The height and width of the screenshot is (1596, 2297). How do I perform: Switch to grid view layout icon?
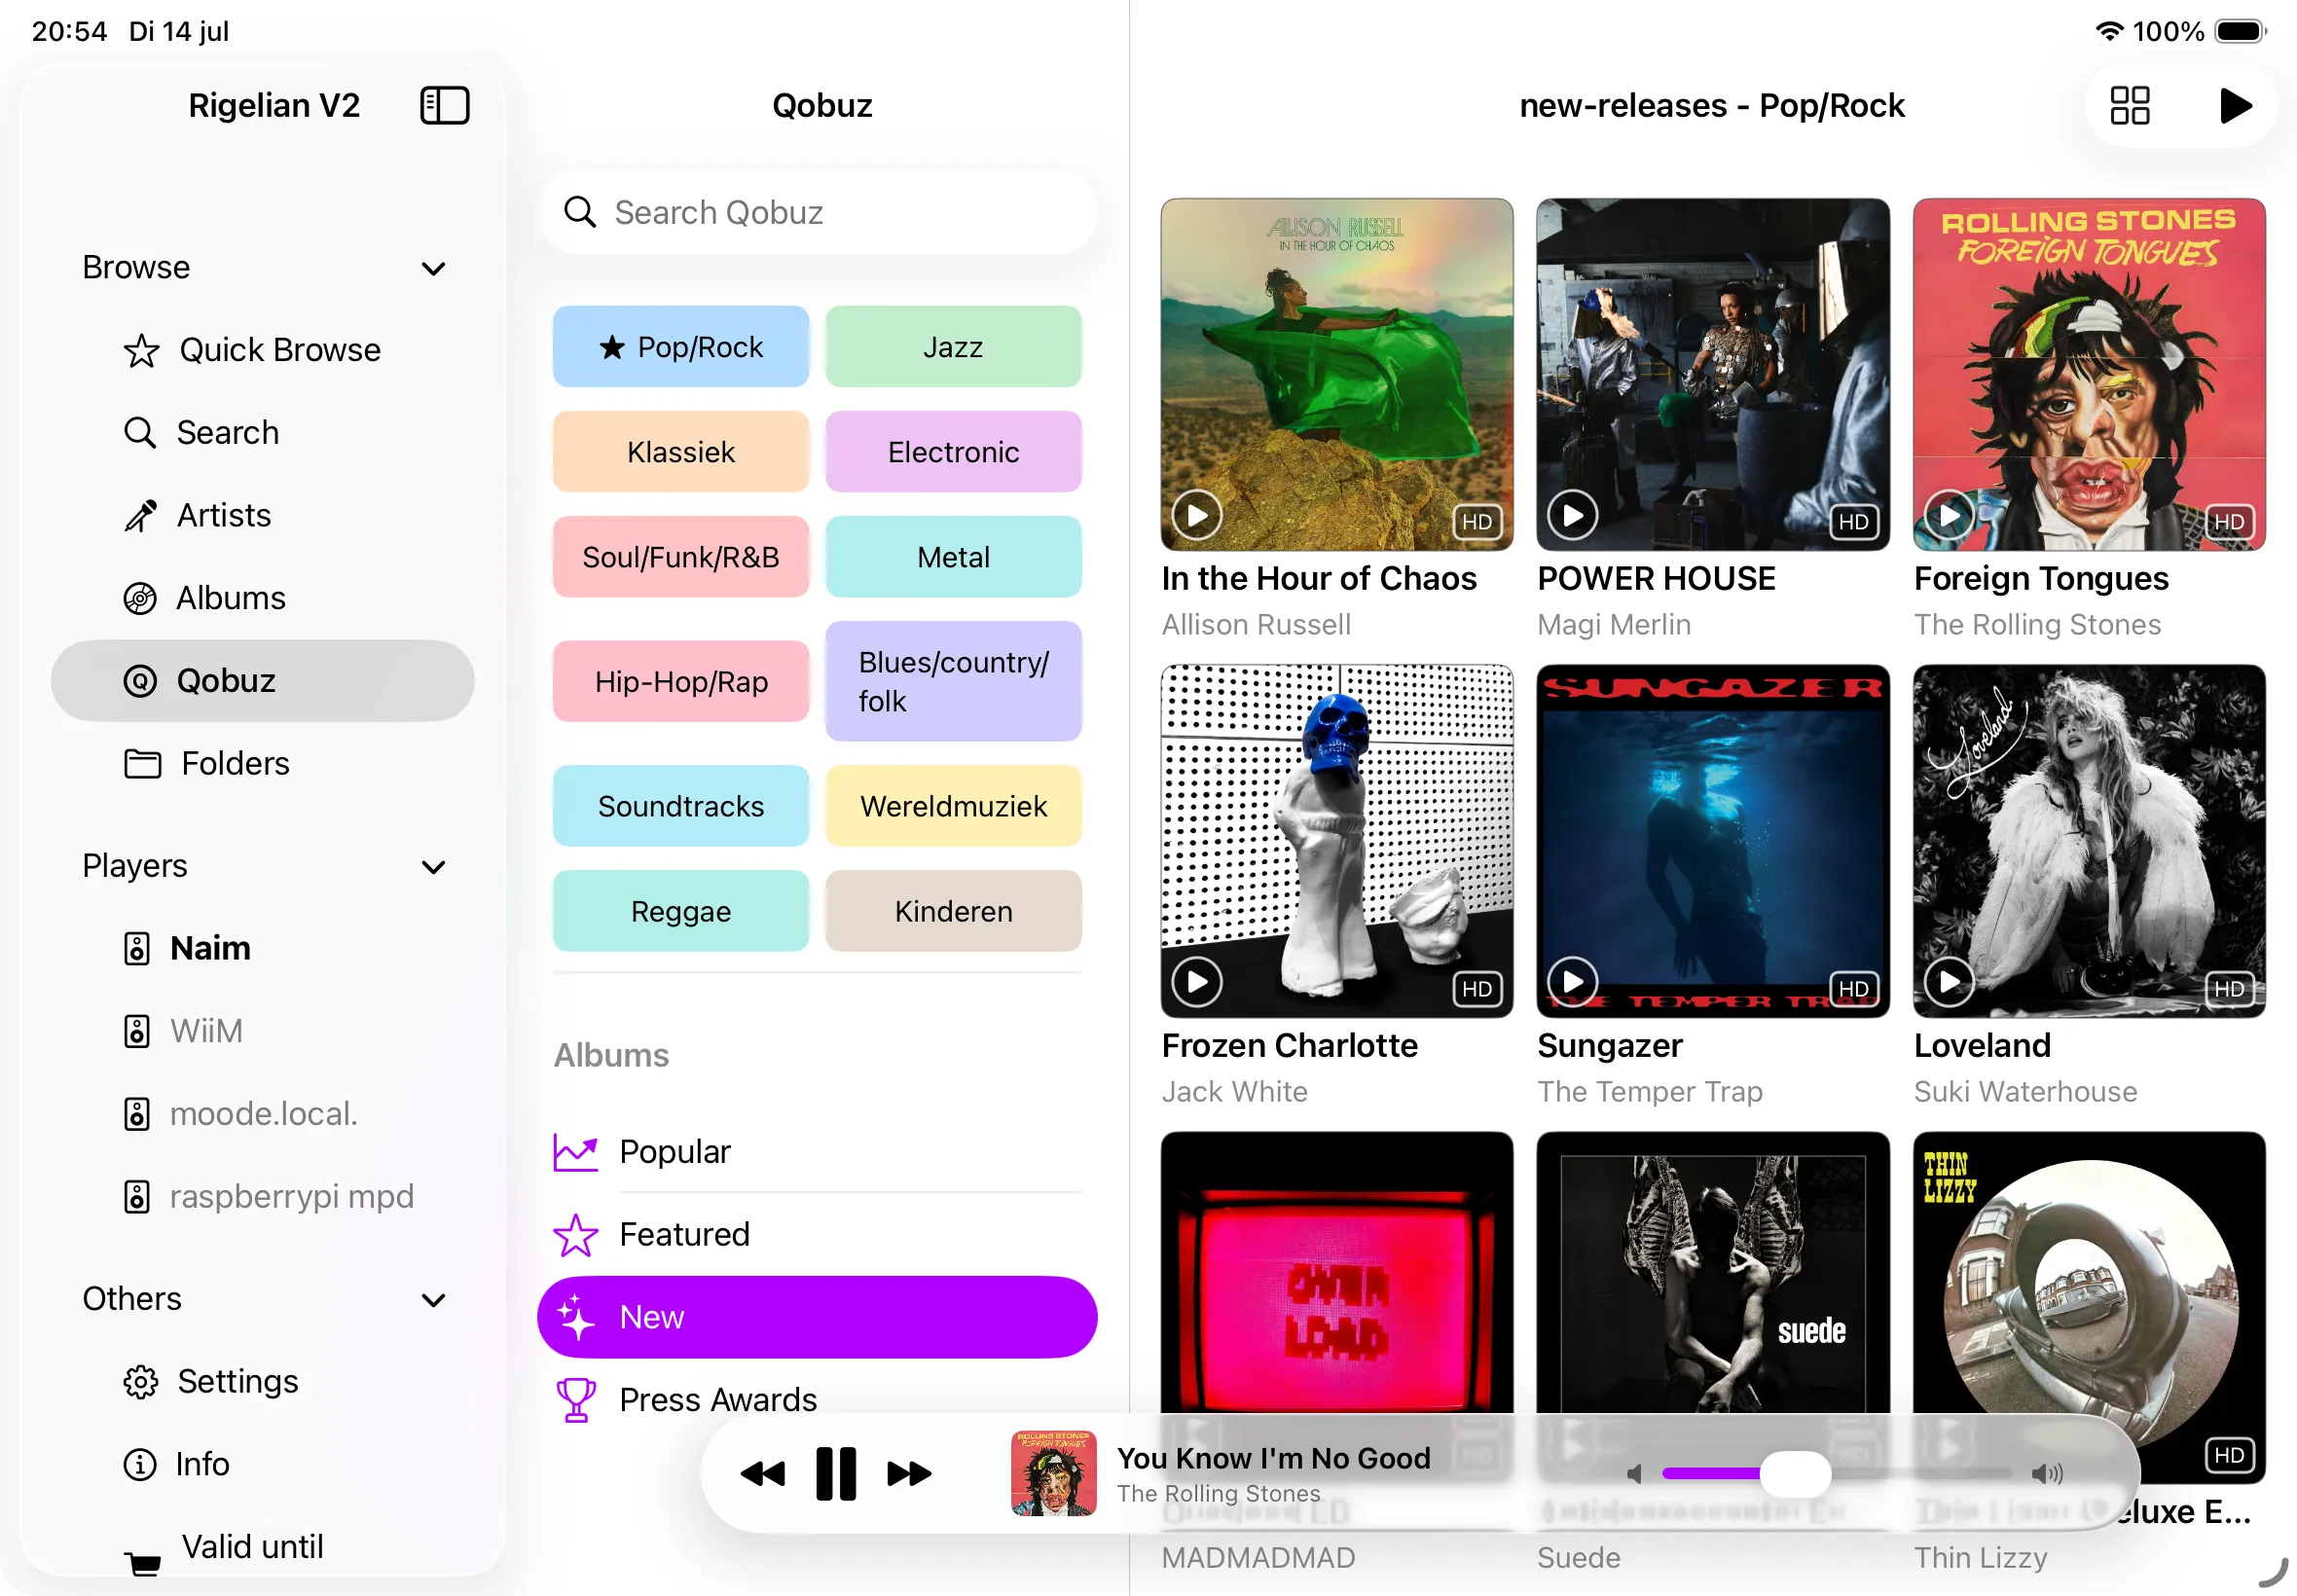[x=2129, y=105]
